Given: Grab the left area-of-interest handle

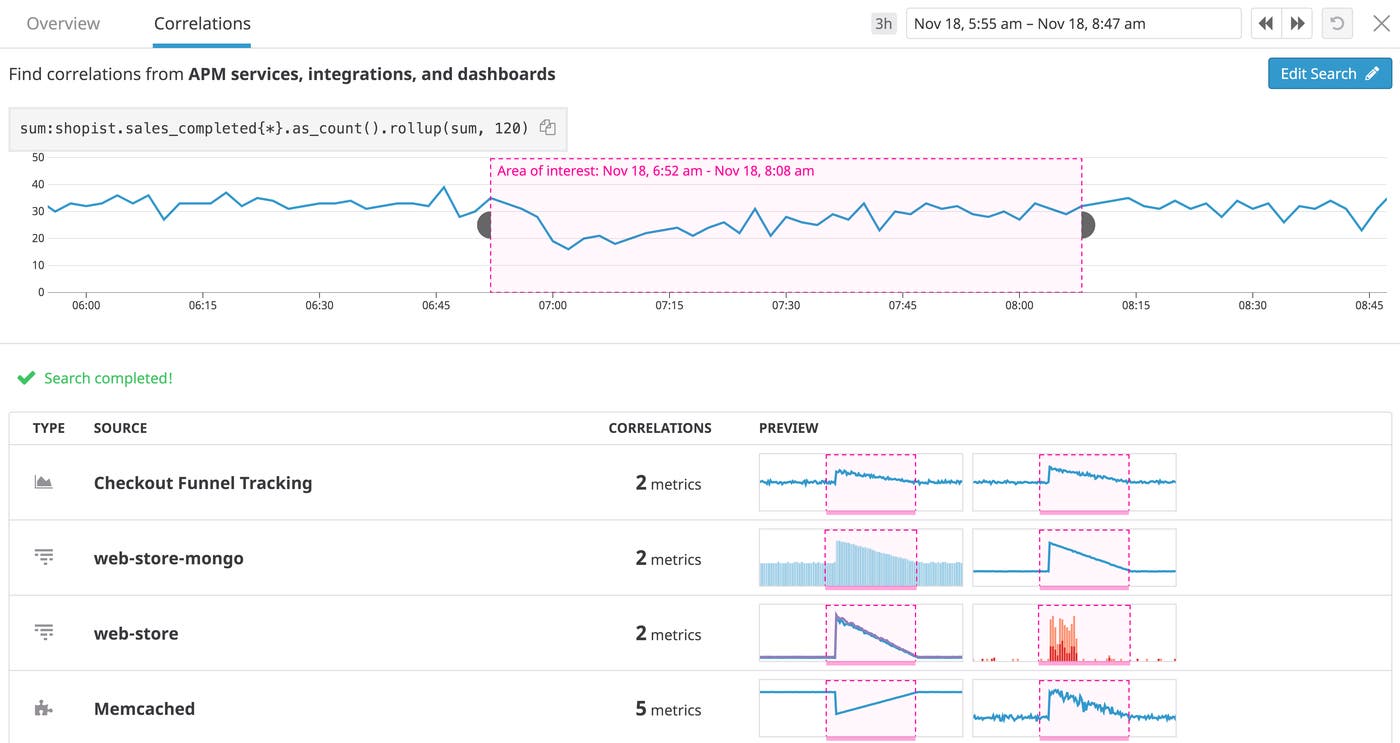Looking at the screenshot, I should click(484, 225).
